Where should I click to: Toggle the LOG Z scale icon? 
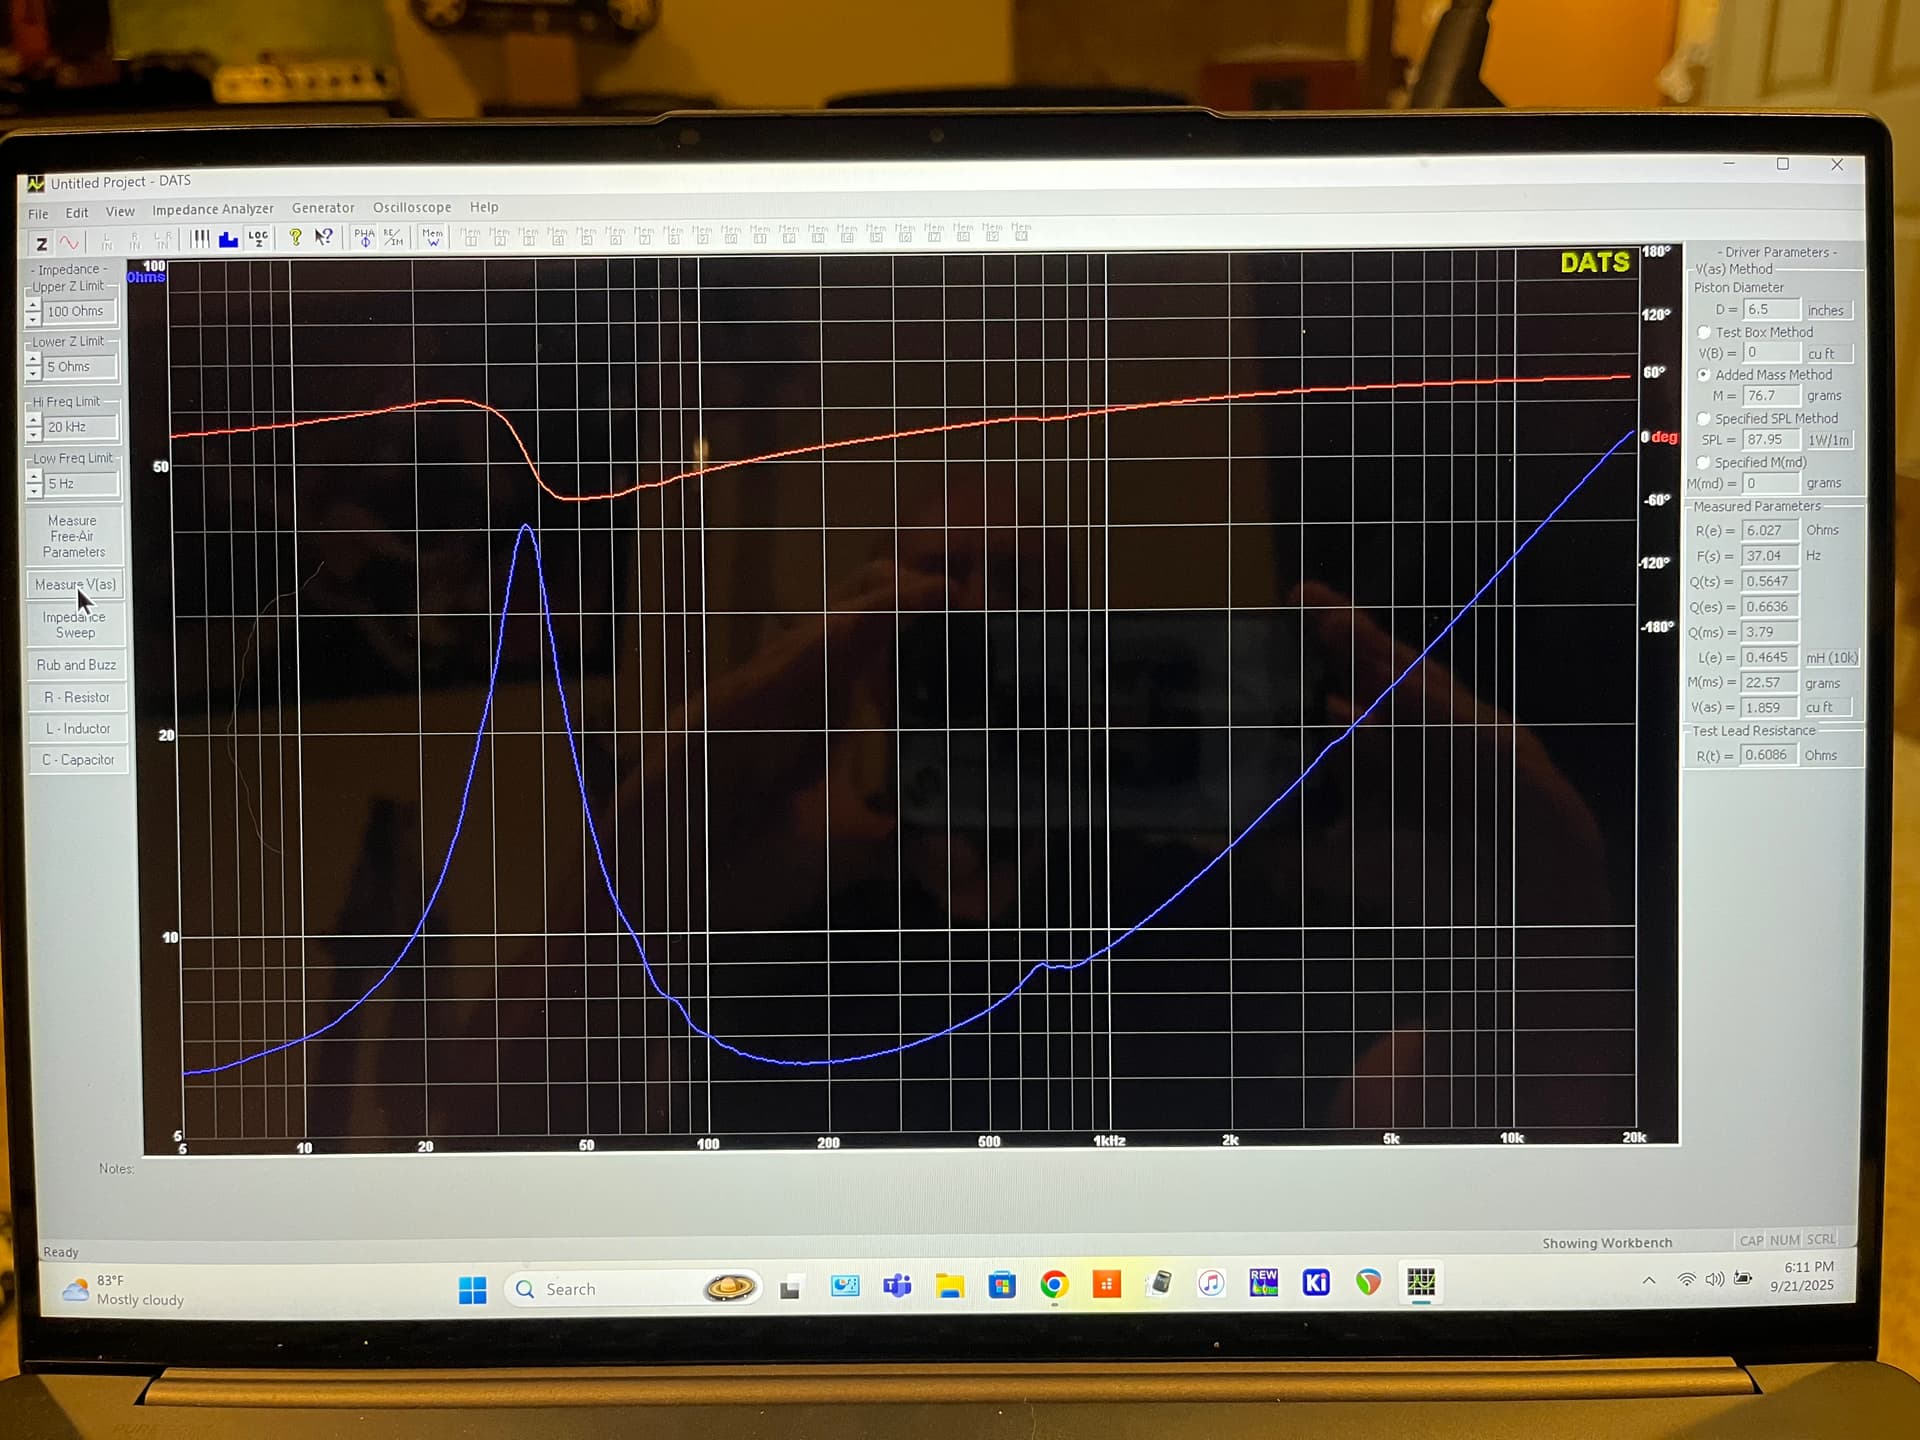click(x=258, y=238)
